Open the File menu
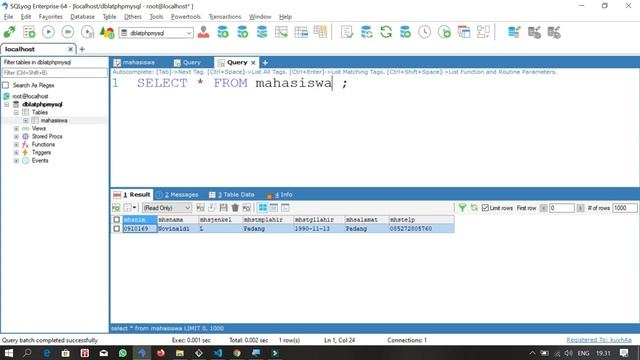Screen dimensions: 640x360 tap(8, 17)
